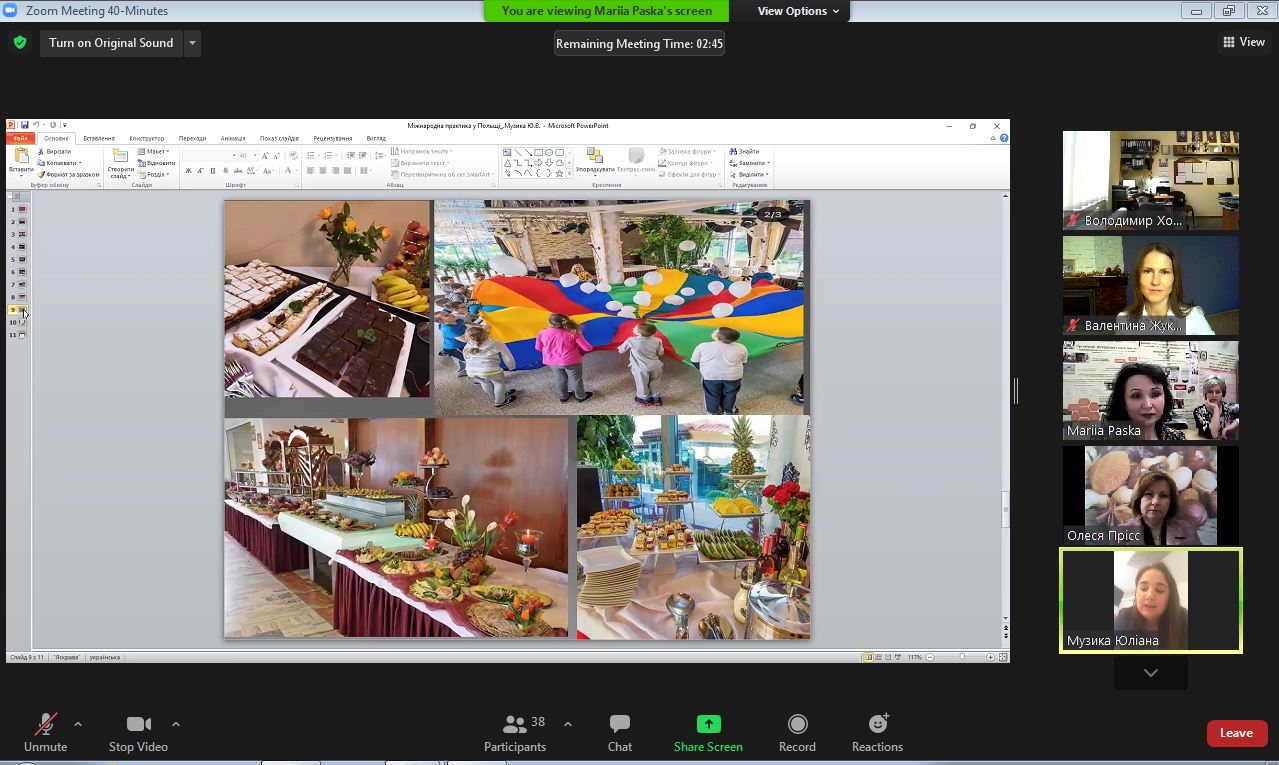Open the View Options dropdown
1279x765 pixels.
click(x=798, y=11)
